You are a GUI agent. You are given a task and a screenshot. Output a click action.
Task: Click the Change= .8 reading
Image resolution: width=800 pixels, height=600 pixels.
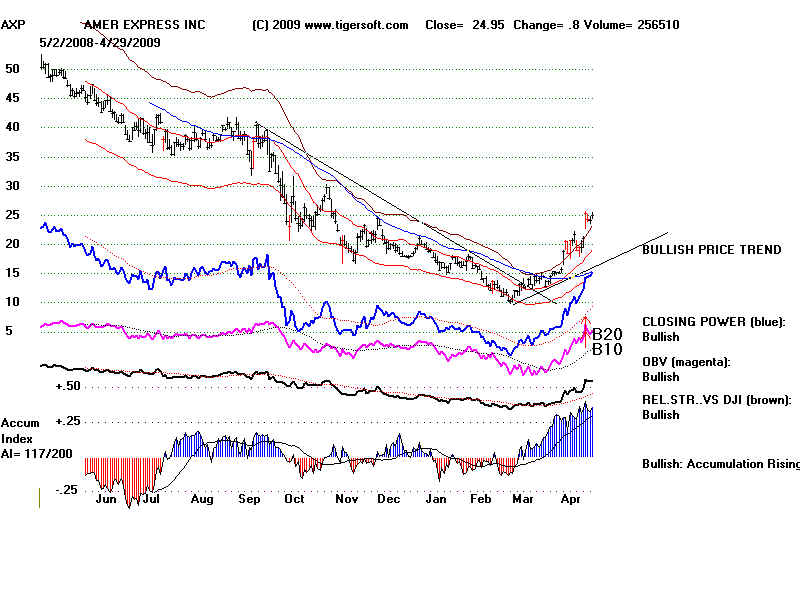tap(546, 25)
